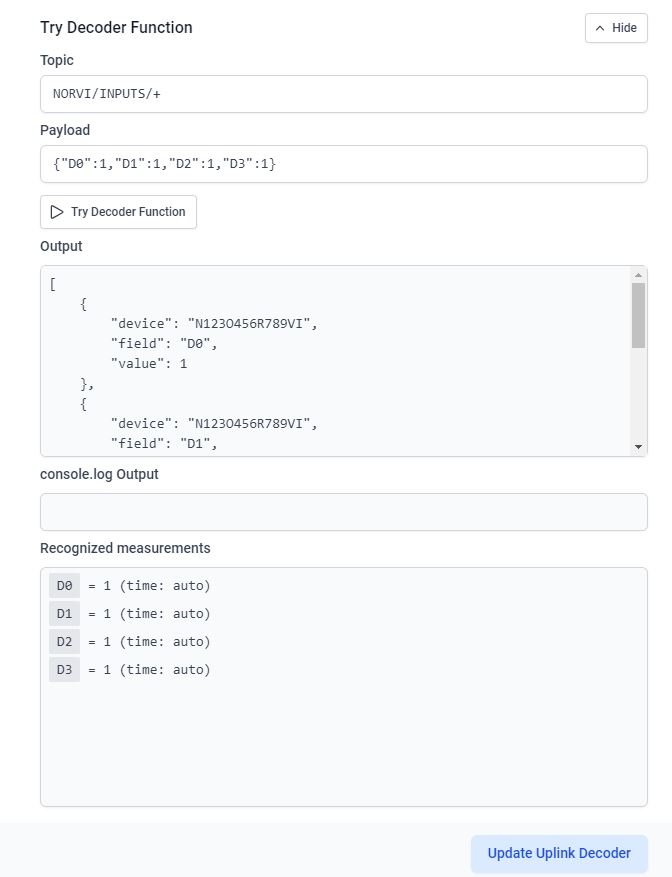Collapse the panel using the Hide button
This screenshot has width=672, height=877.
616,28
